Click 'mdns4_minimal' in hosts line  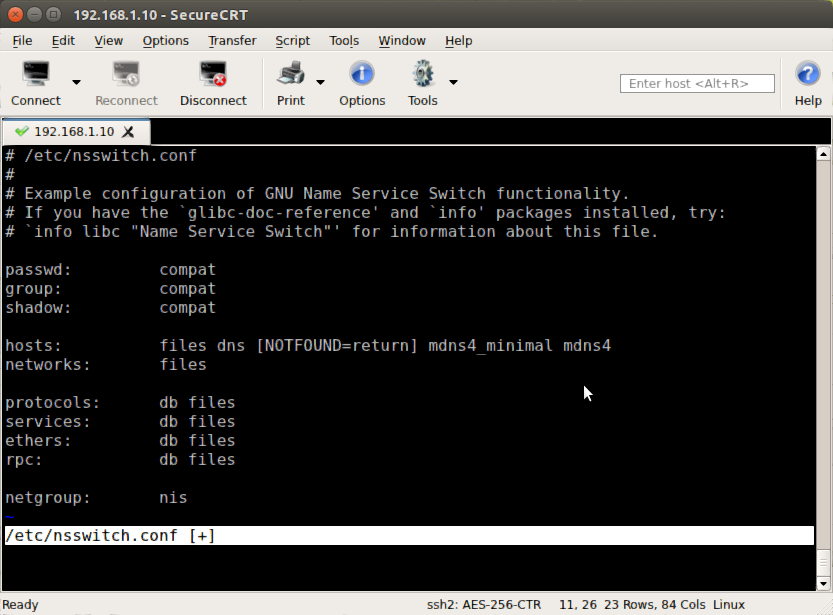490,346
